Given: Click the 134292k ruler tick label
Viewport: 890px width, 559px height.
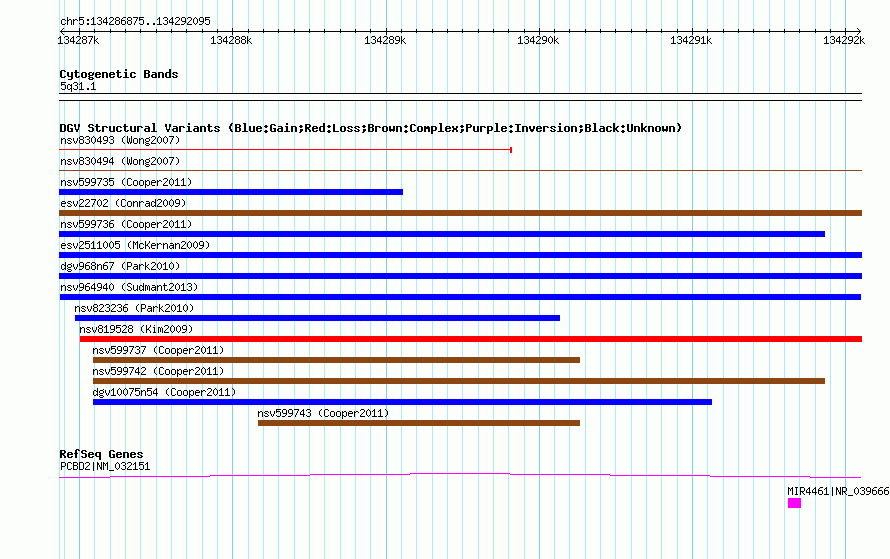Looking at the screenshot, I should [844, 40].
